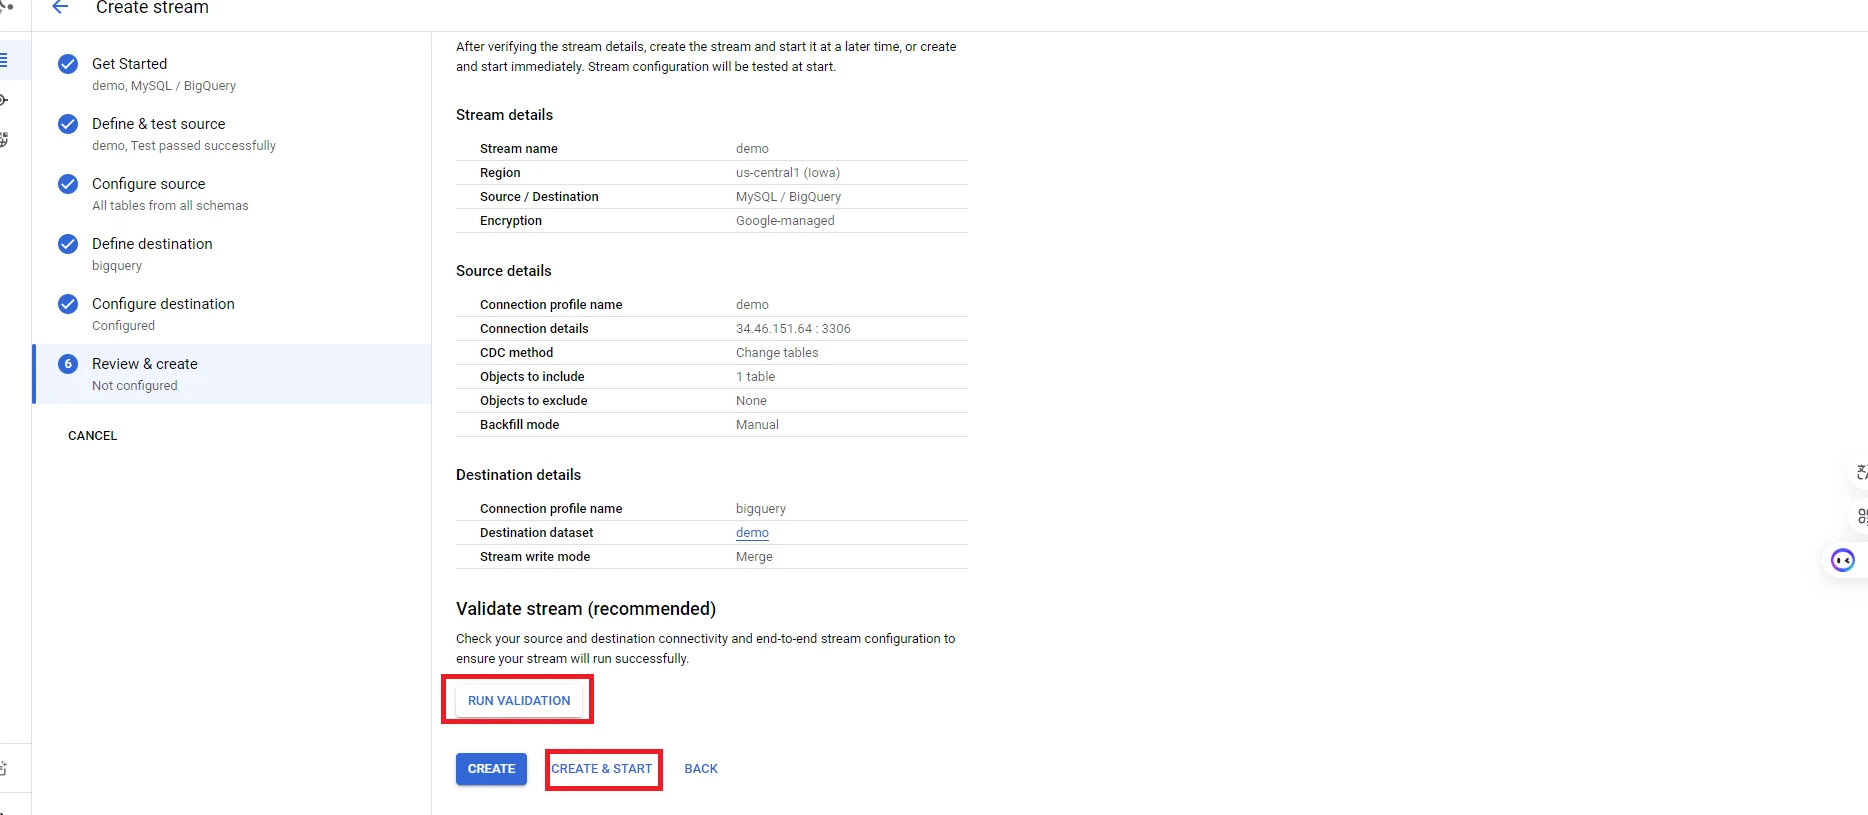The image size is (1868, 815).
Task: Click the CREATE & START button
Action: tap(602, 769)
